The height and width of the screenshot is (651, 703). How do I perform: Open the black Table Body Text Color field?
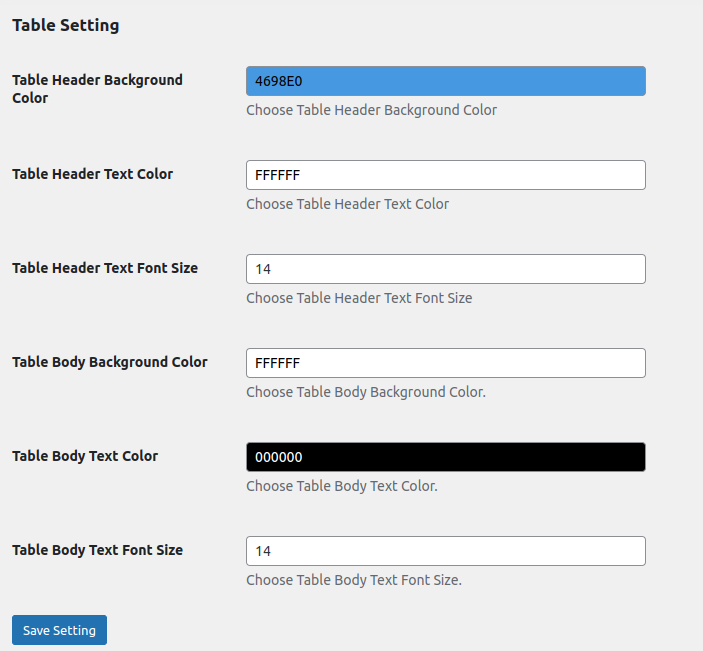coord(445,457)
